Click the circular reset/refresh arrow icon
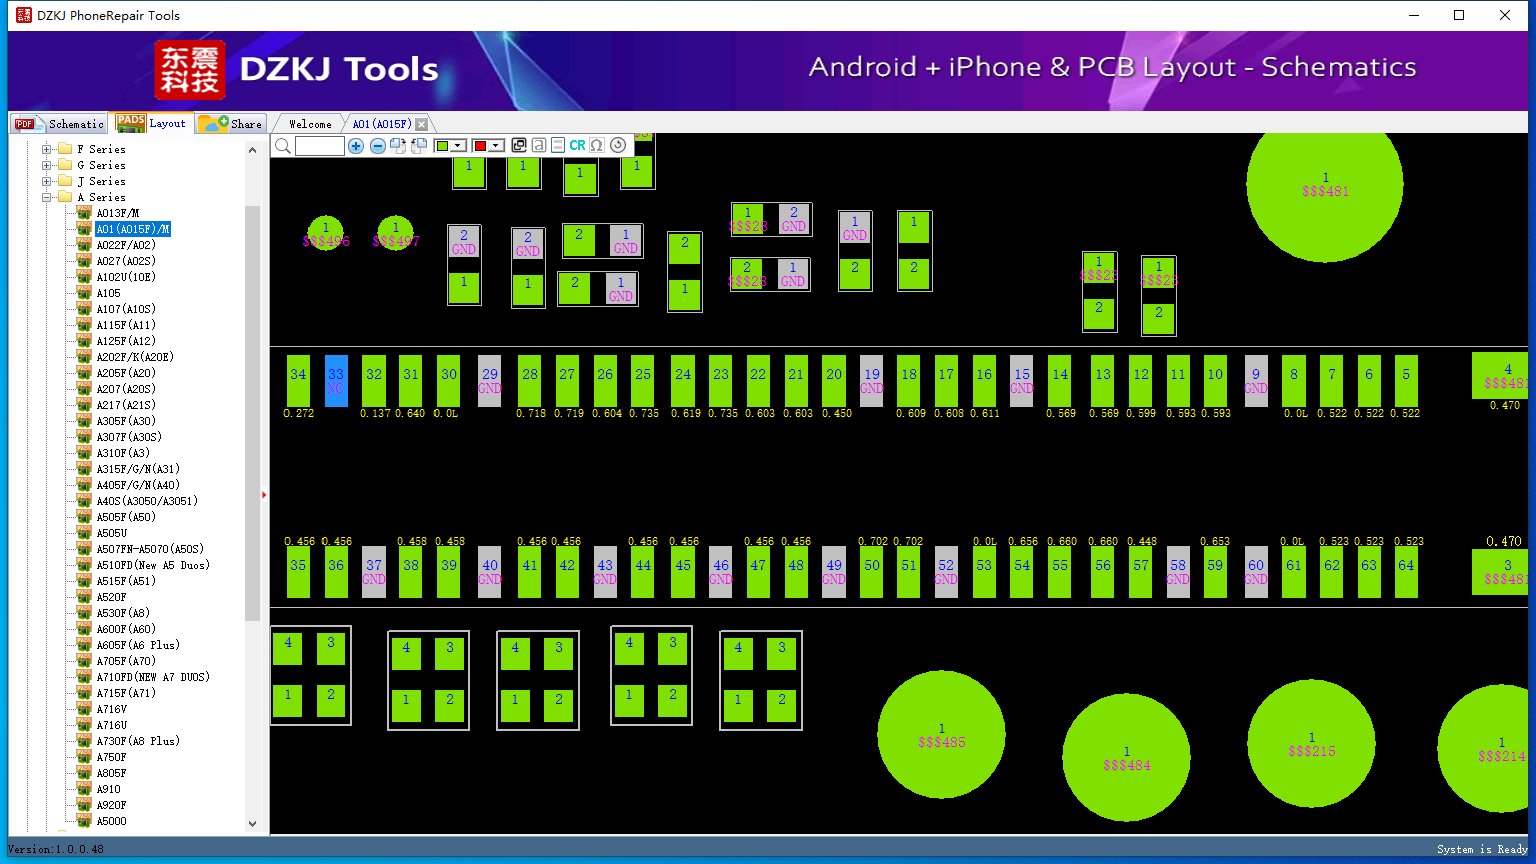The width and height of the screenshot is (1536, 864). pyautogui.click(x=618, y=145)
